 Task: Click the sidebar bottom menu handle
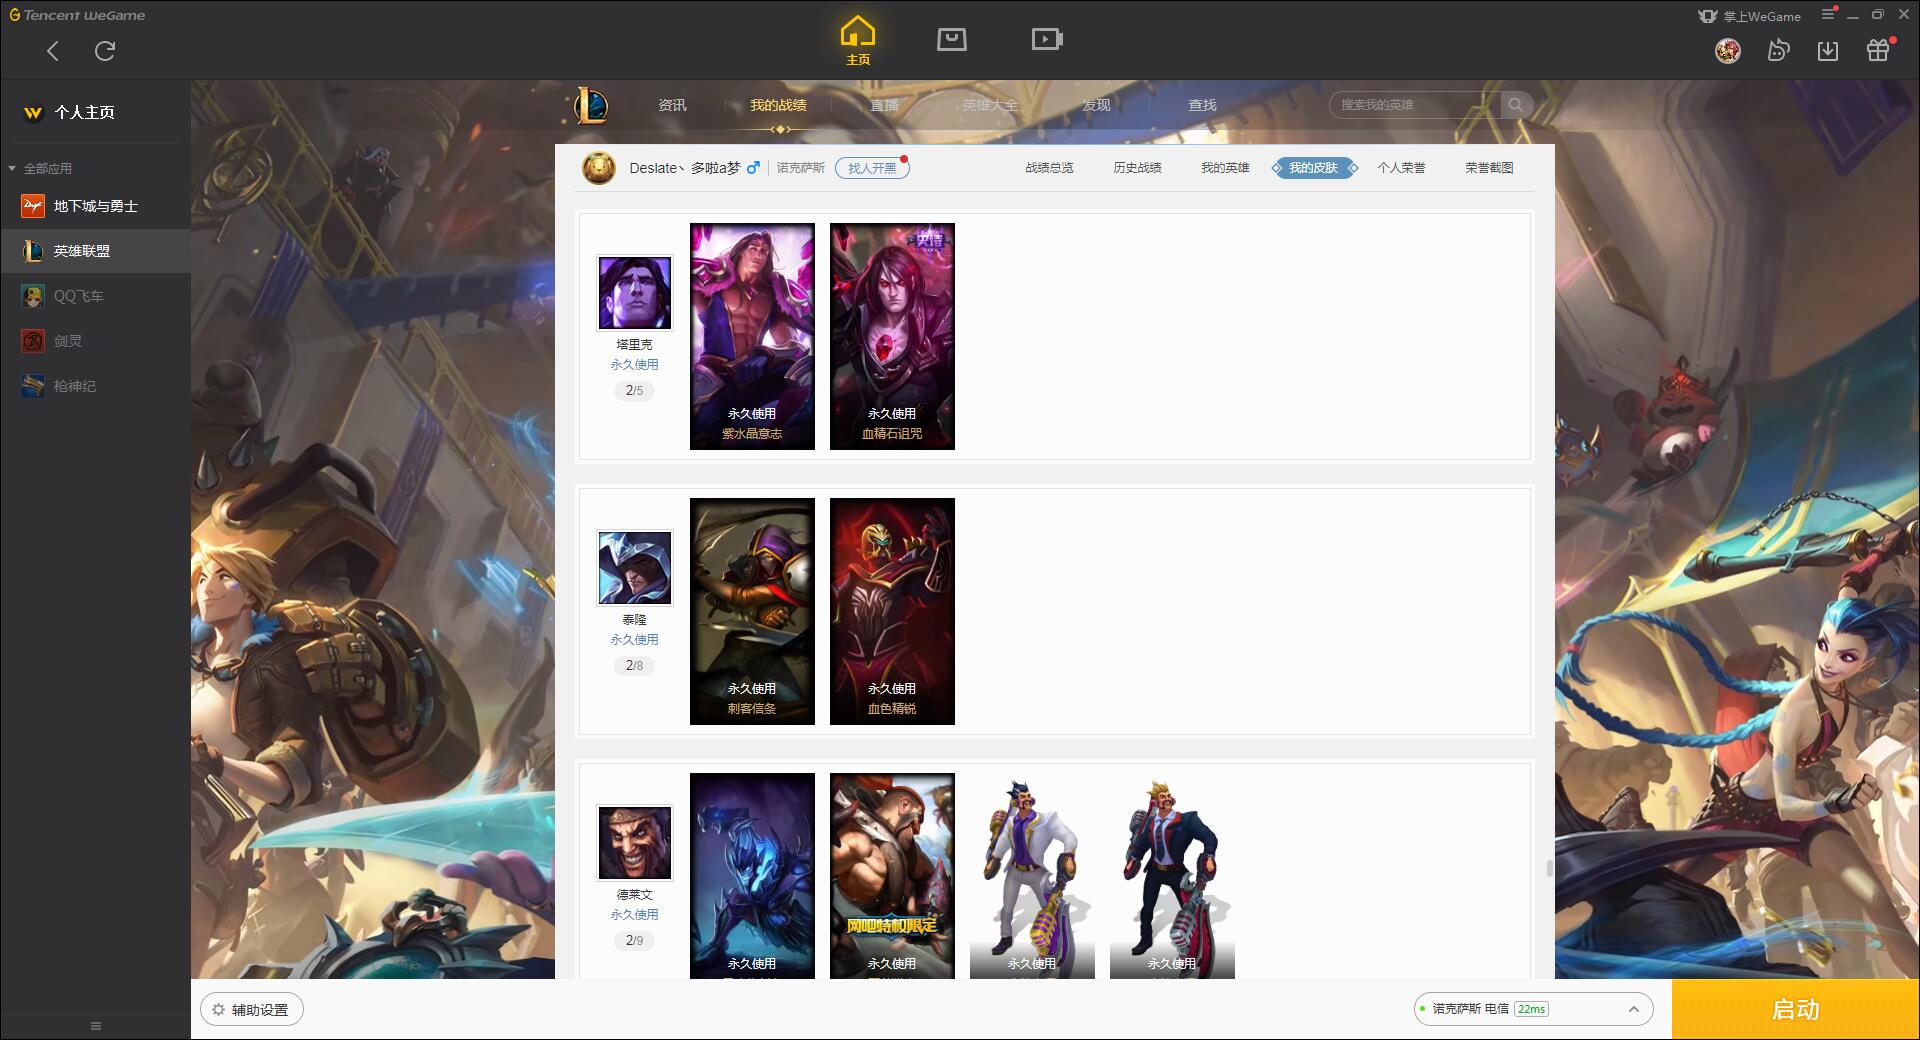click(96, 1026)
